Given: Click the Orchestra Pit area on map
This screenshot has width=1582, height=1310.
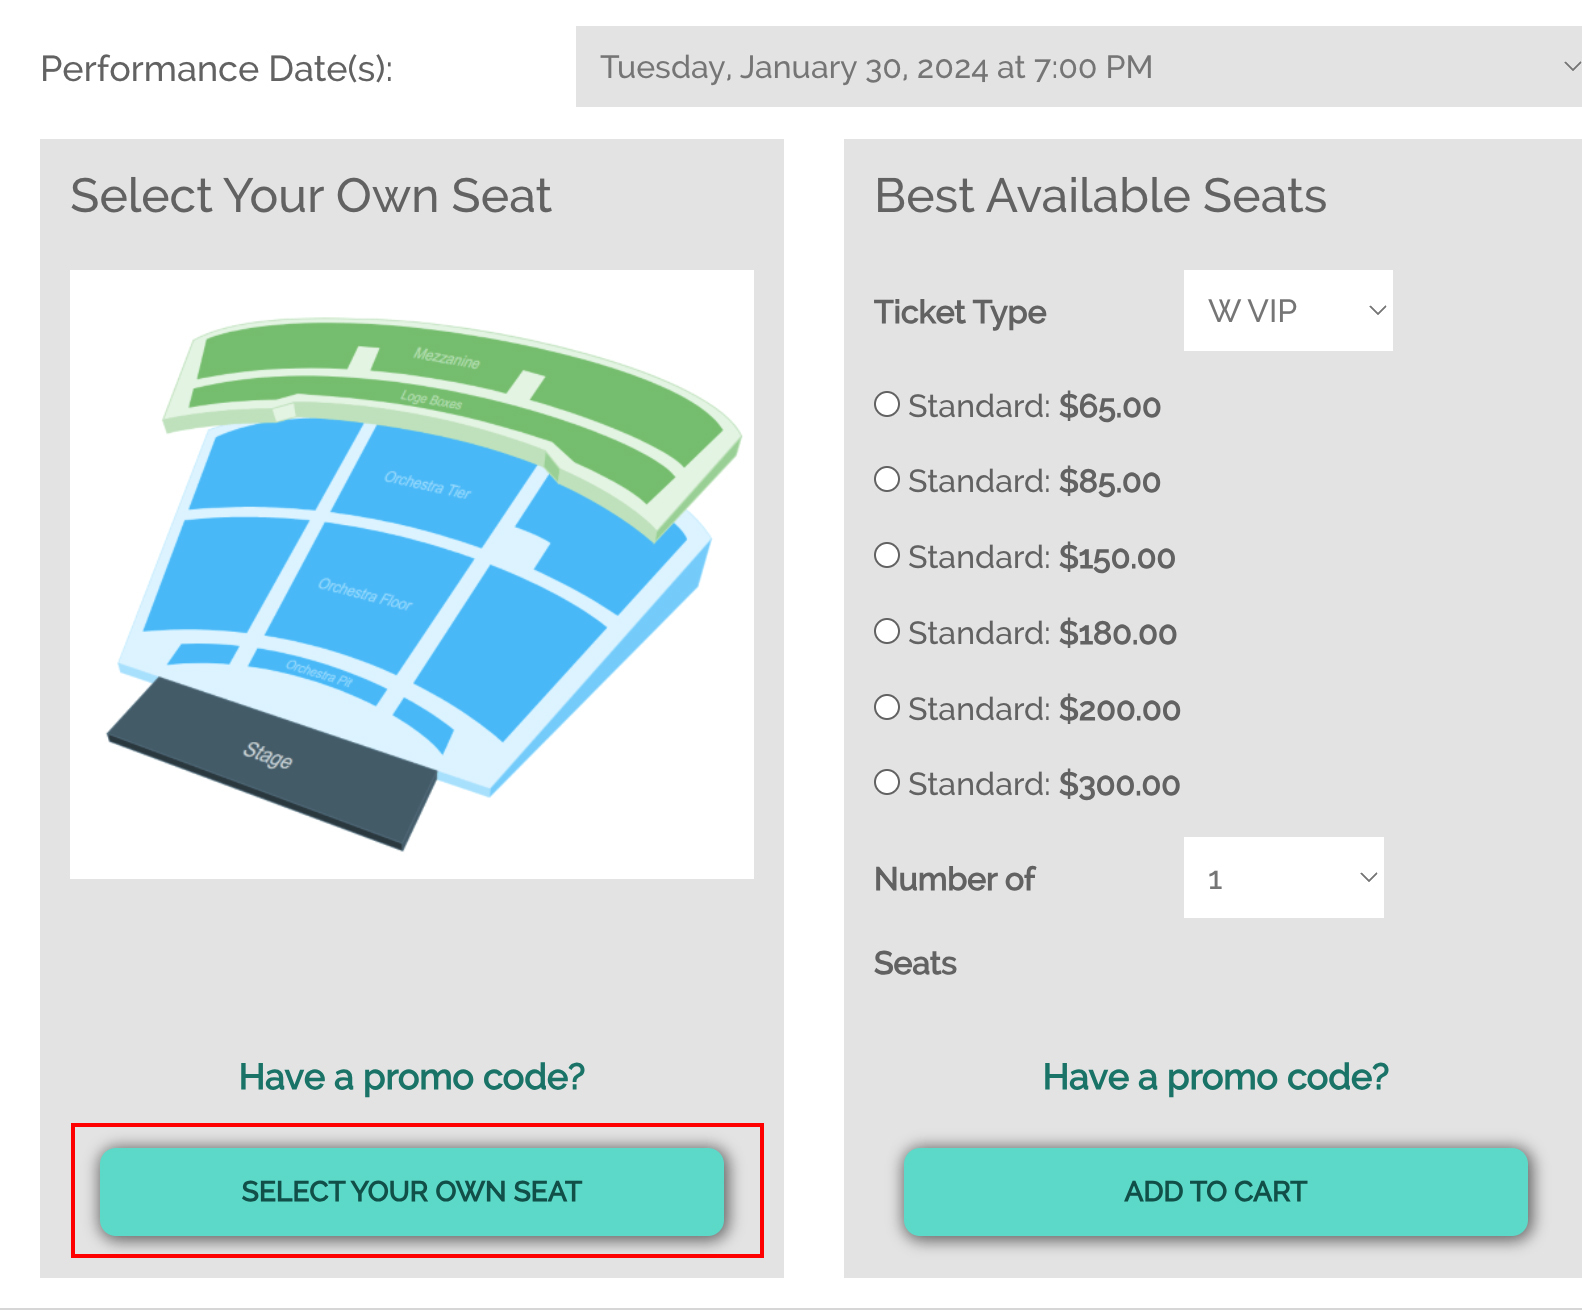Looking at the screenshot, I should coord(318,672).
